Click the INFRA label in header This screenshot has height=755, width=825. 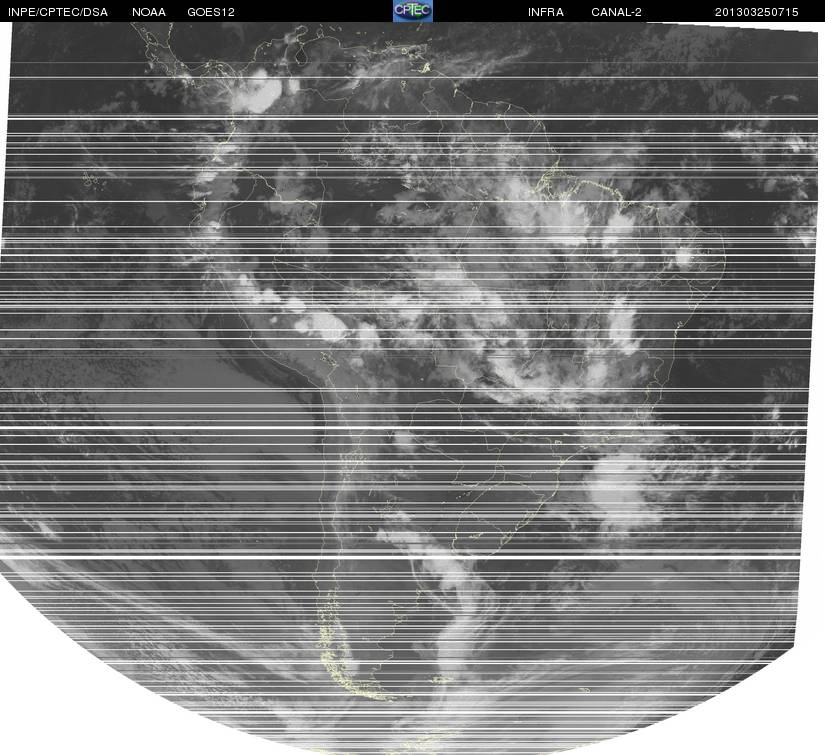(x=546, y=12)
